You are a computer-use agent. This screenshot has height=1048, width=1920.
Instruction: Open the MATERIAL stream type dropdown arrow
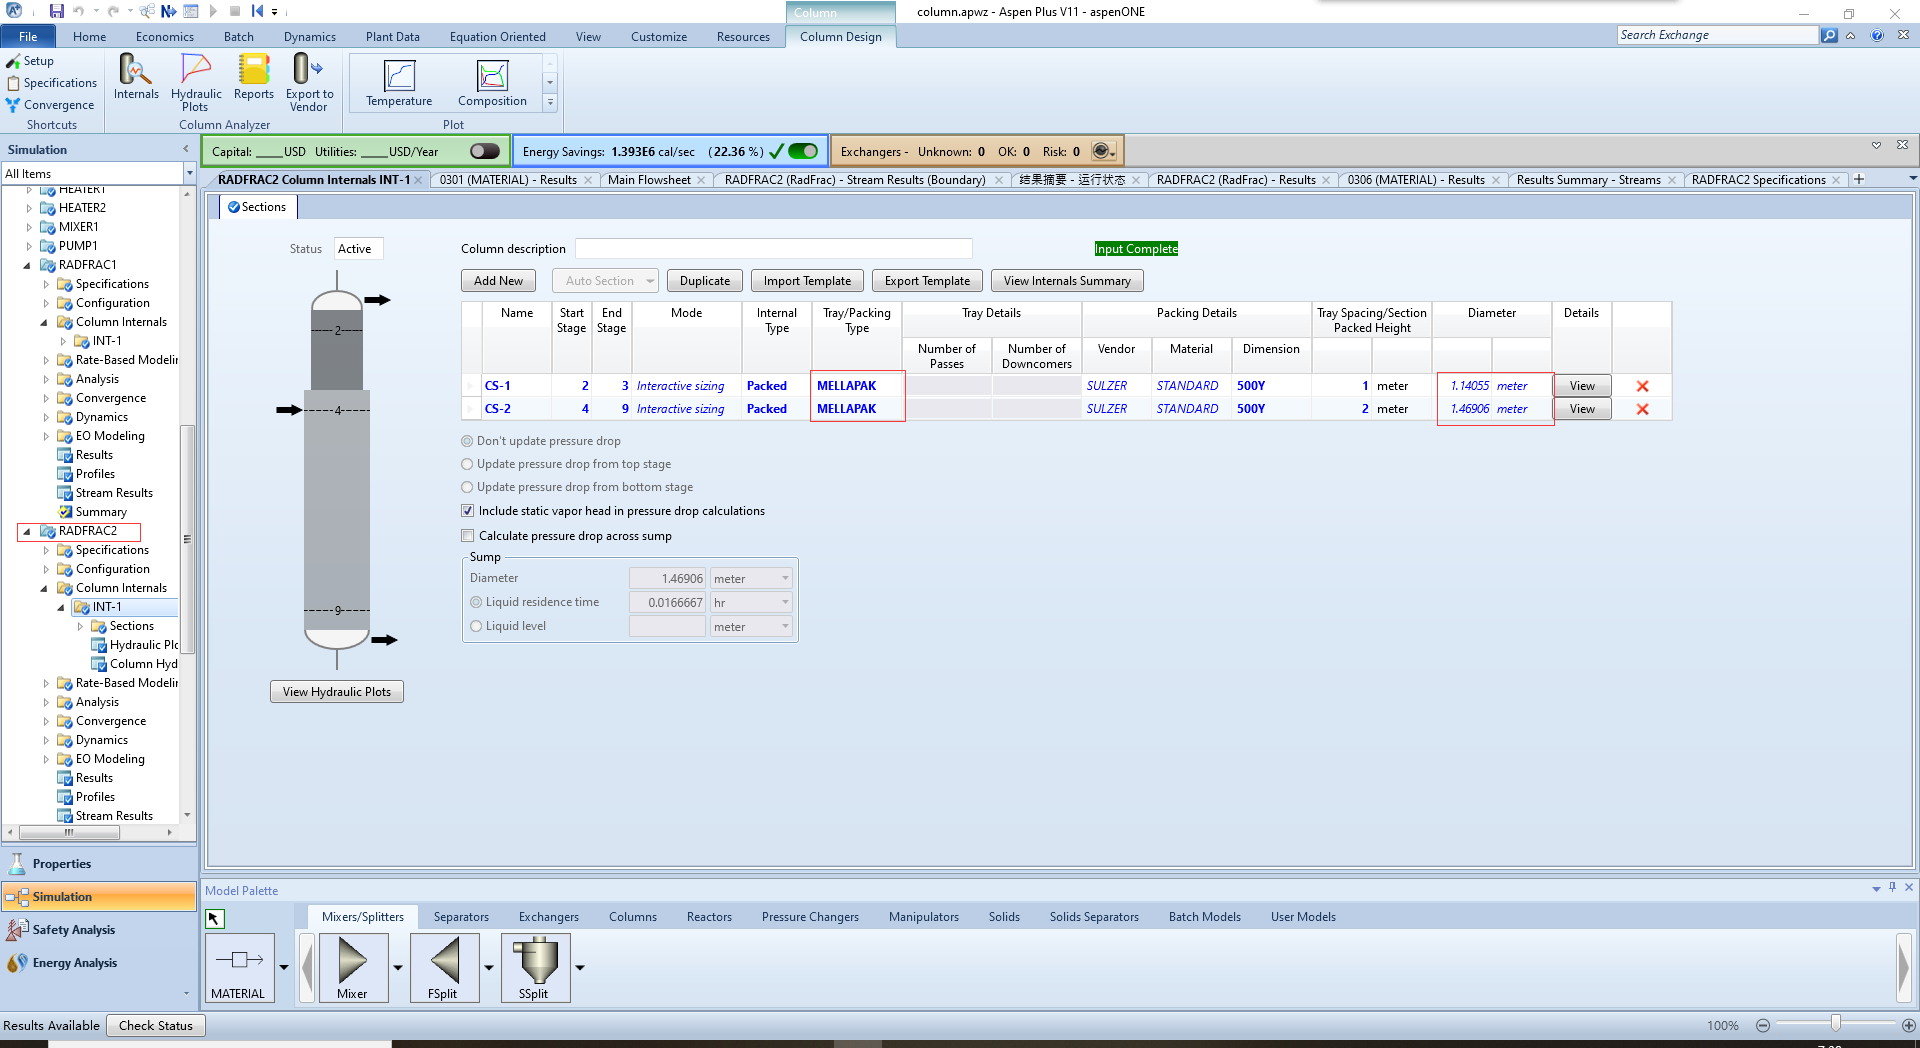(284, 967)
